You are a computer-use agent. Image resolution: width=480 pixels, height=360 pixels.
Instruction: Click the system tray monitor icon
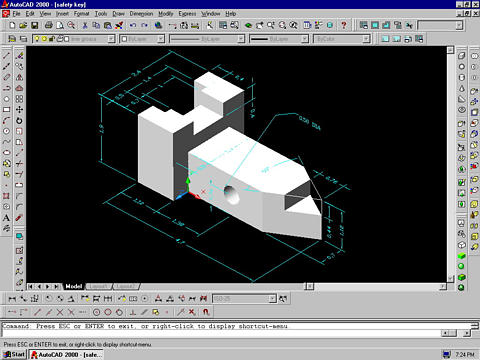[446, 354]
